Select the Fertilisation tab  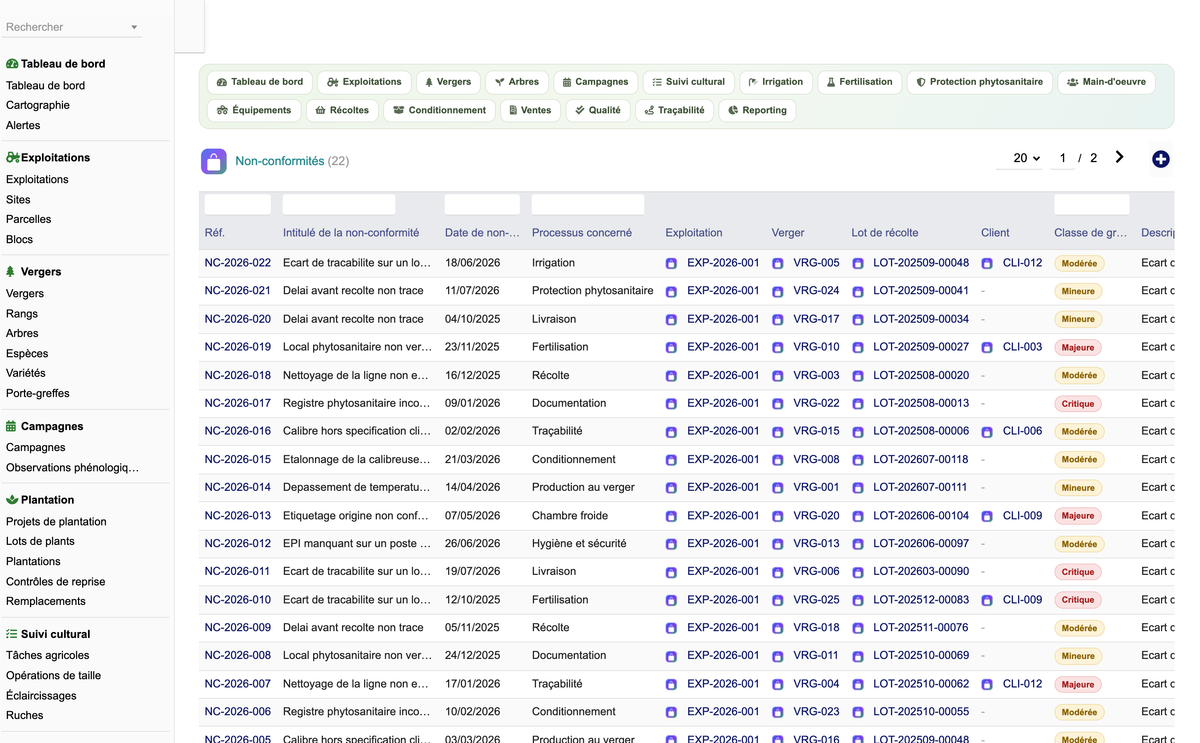click(x=859, y=82)
